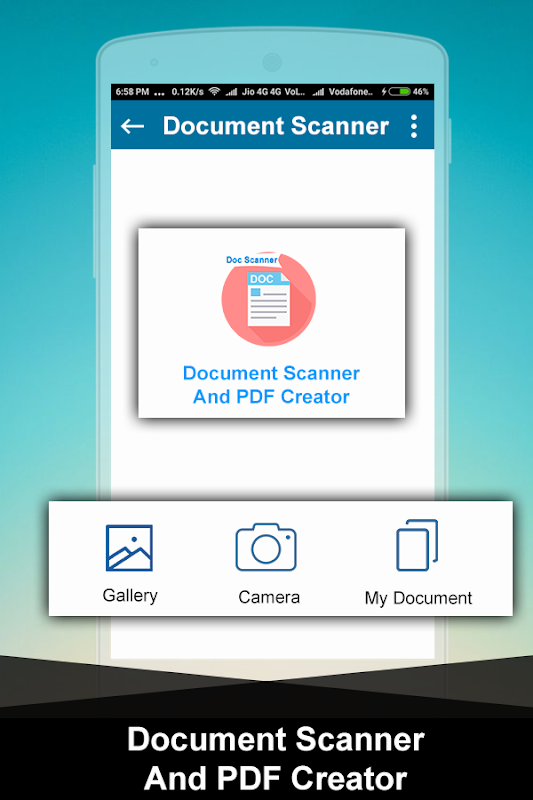Tap the DOC page graphic inside logo

(268, 299)
